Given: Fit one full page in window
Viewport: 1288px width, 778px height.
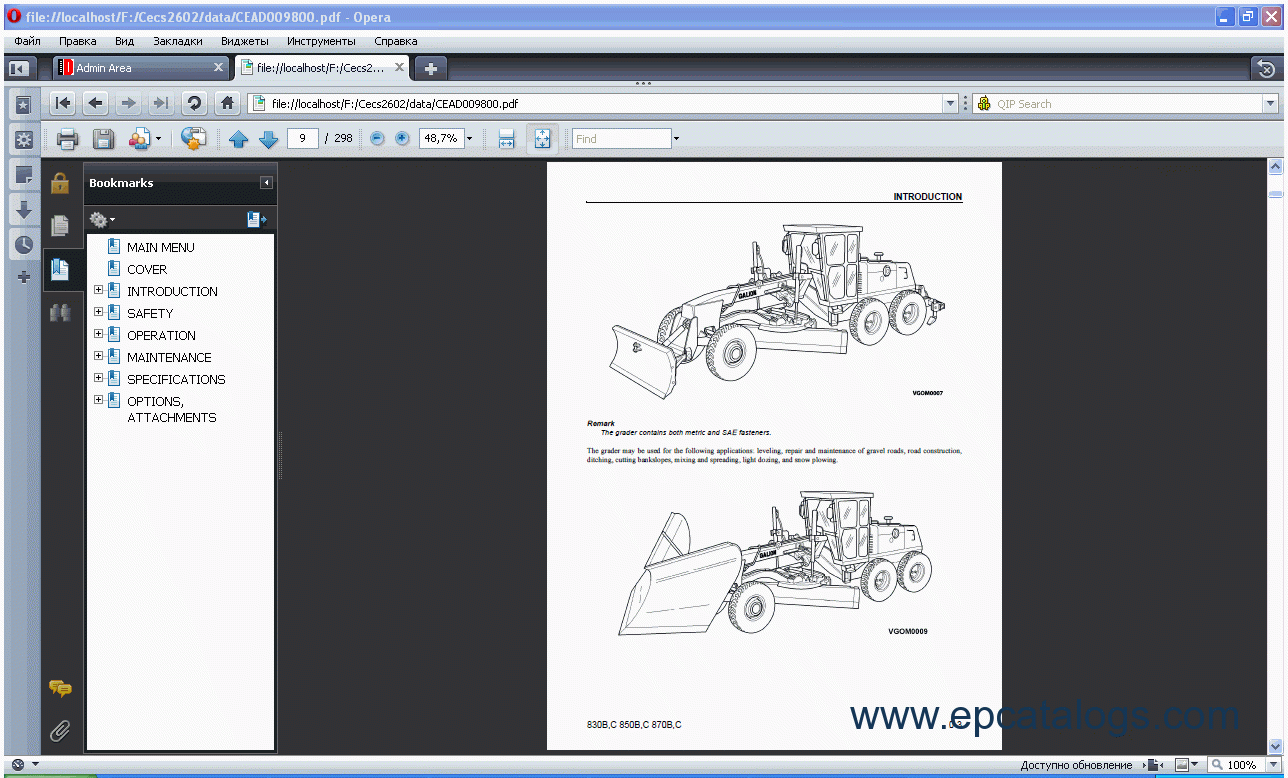Looking at the screenshot, I should pyautogui.click(x=542, y=139).
